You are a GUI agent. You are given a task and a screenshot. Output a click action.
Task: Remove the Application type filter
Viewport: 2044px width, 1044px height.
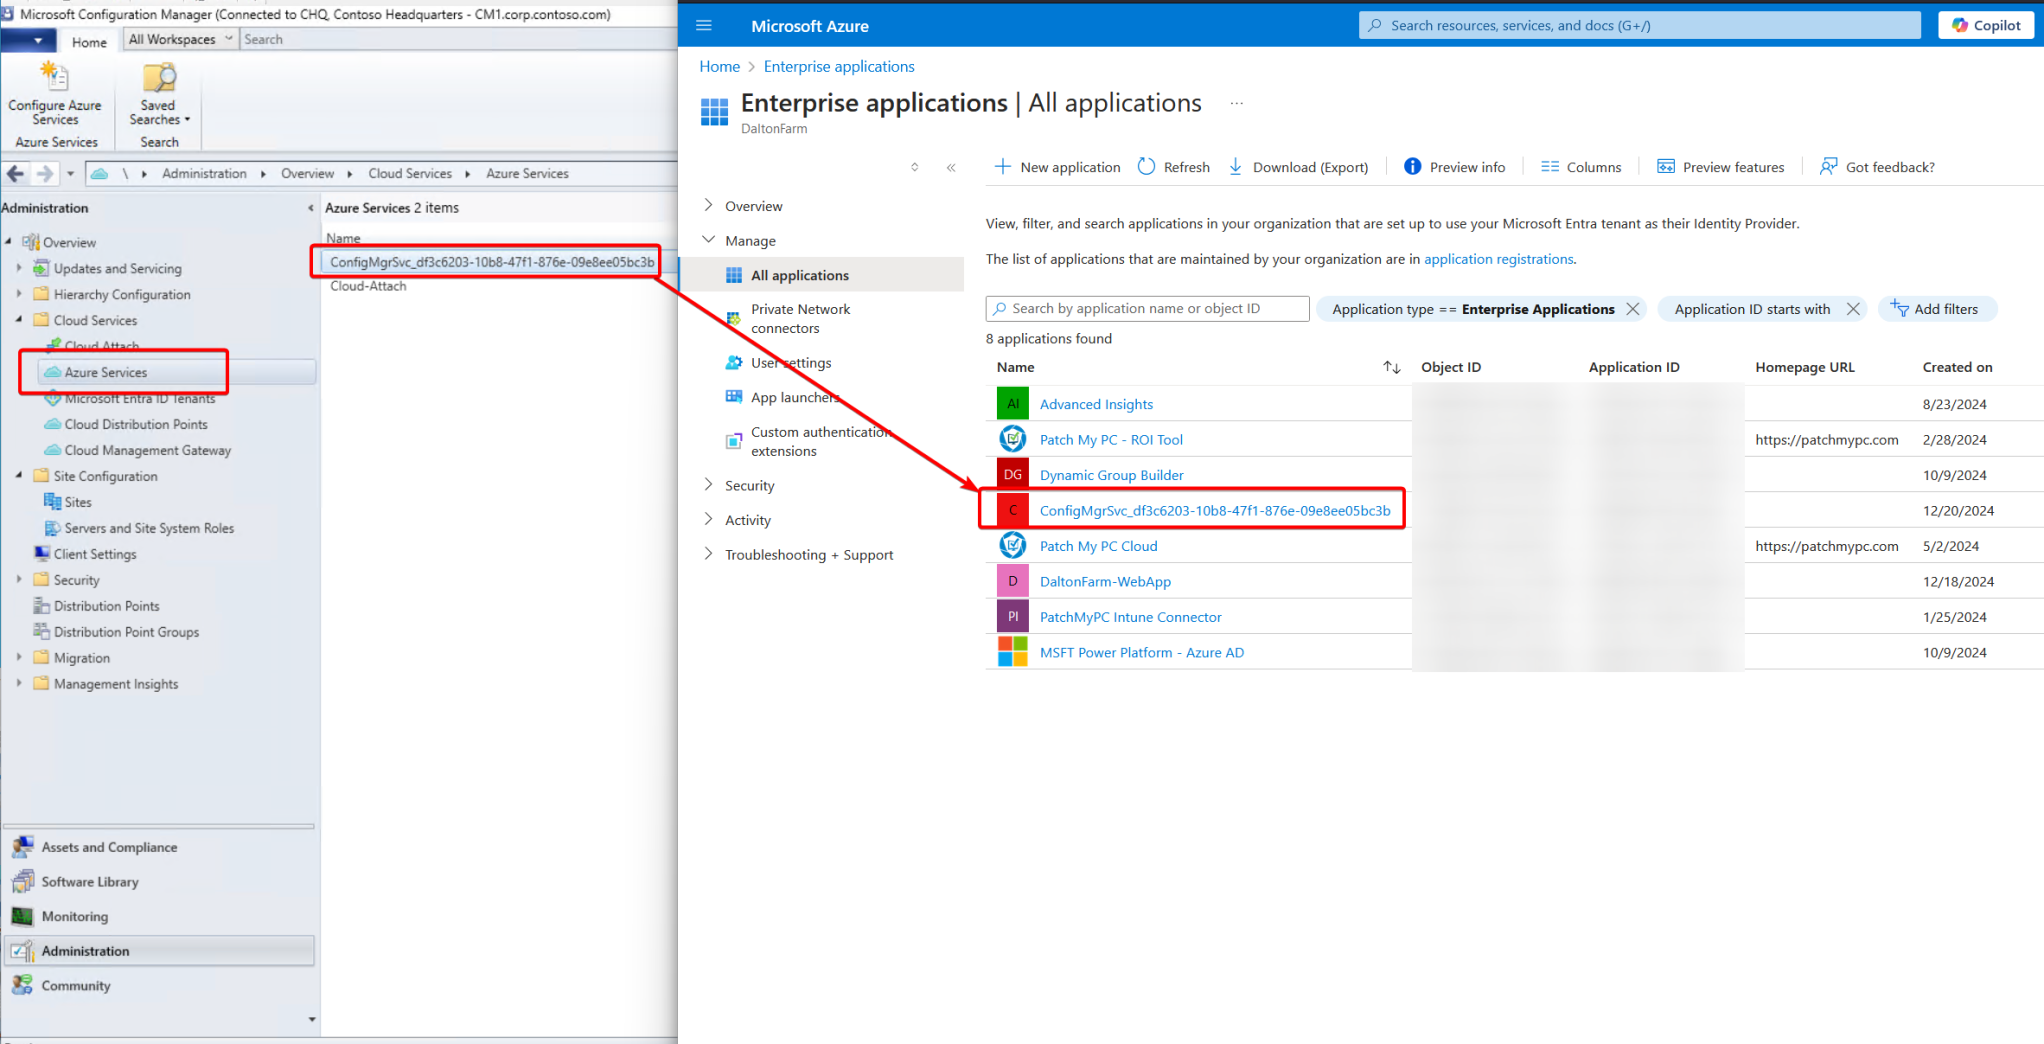click(1633, 309)
